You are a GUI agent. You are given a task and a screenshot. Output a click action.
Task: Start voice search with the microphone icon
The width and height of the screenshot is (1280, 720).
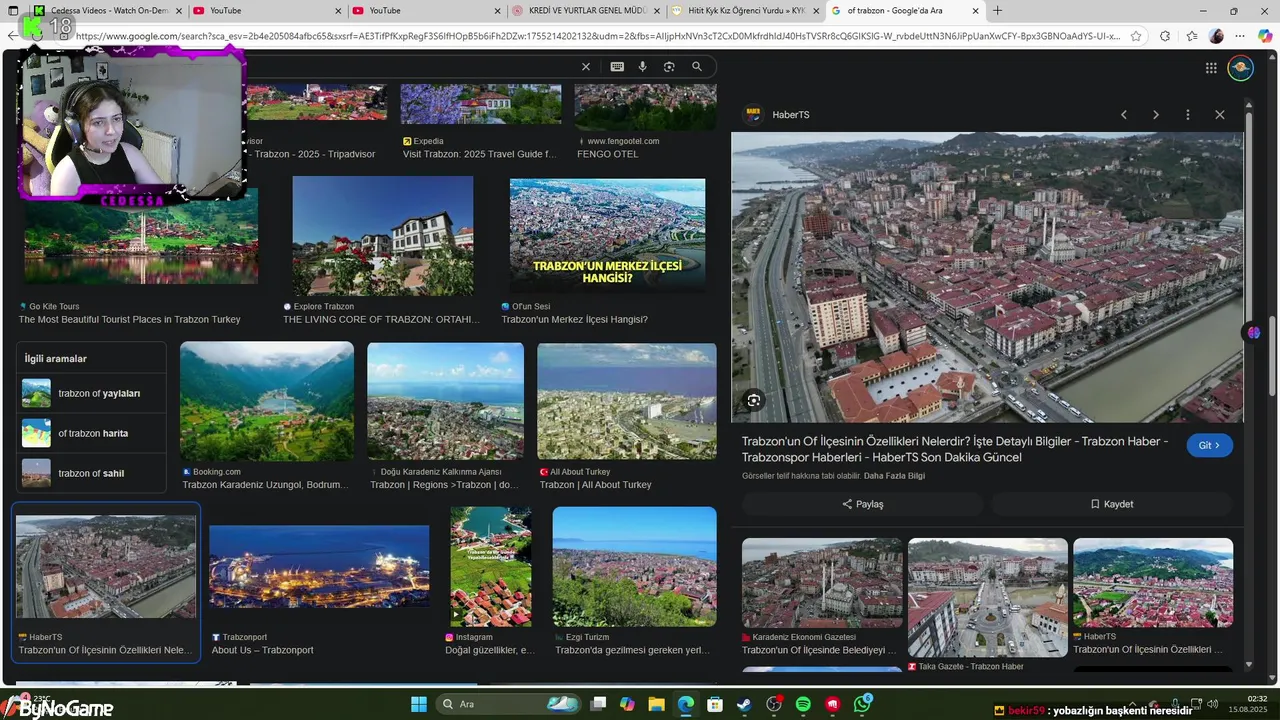pos(643,67)
